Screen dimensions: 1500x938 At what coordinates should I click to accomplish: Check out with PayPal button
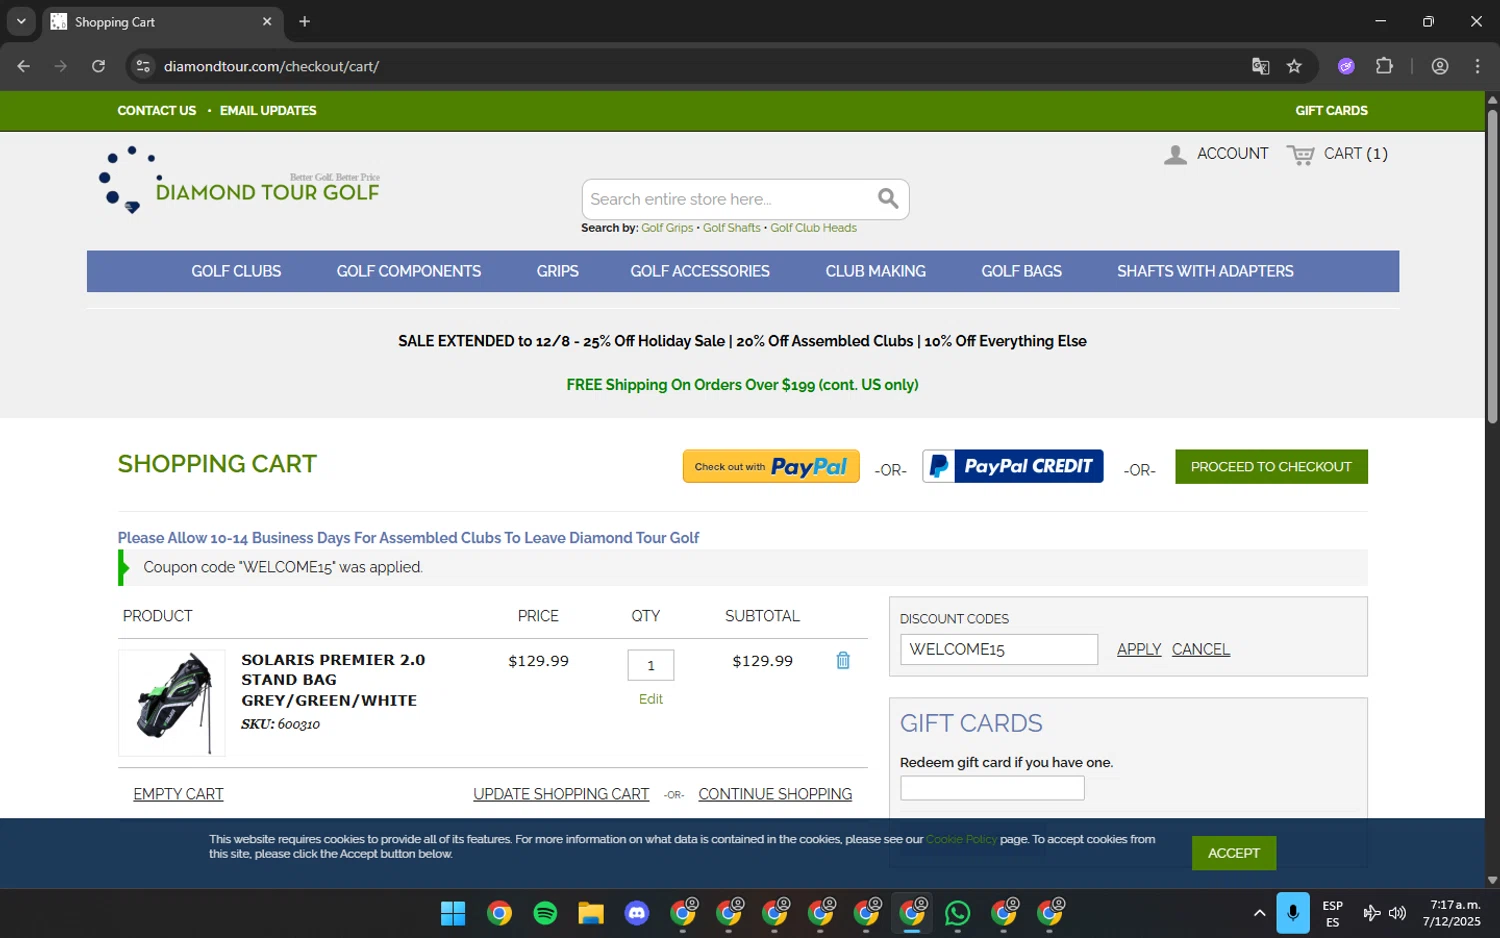771,466
